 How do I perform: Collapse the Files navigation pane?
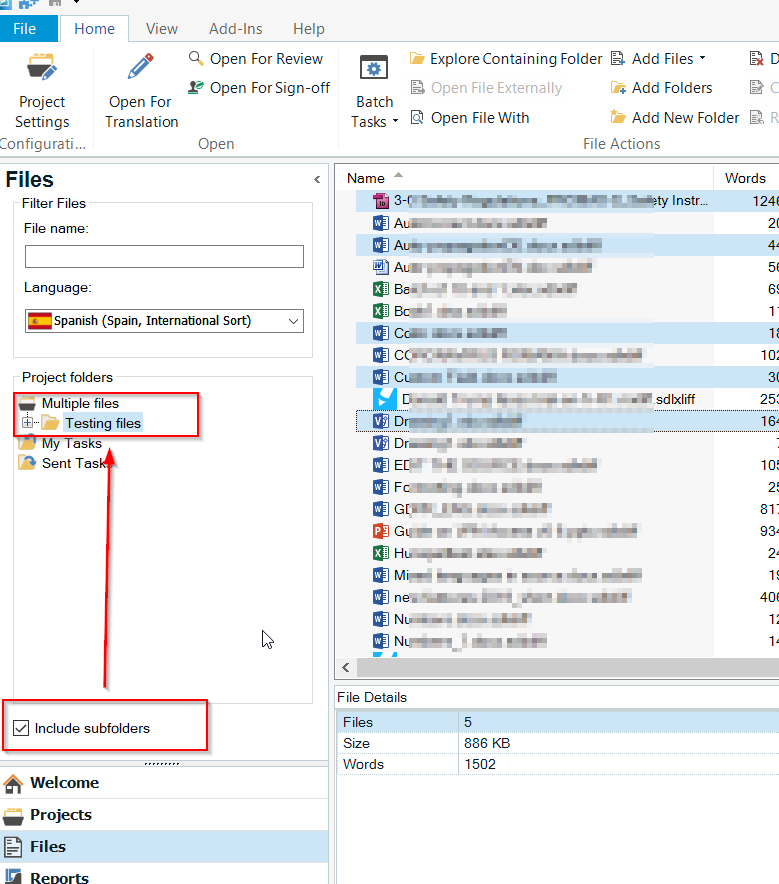tap(317, 179)
